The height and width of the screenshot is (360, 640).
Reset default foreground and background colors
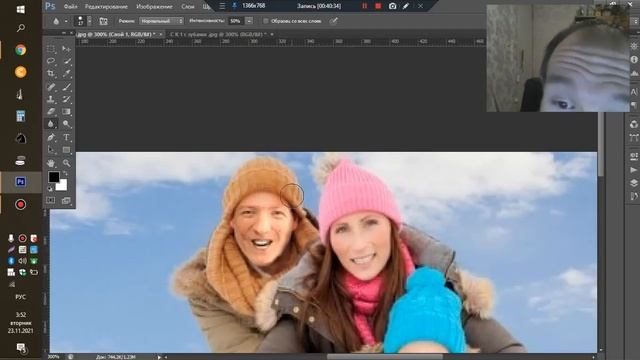50,189
